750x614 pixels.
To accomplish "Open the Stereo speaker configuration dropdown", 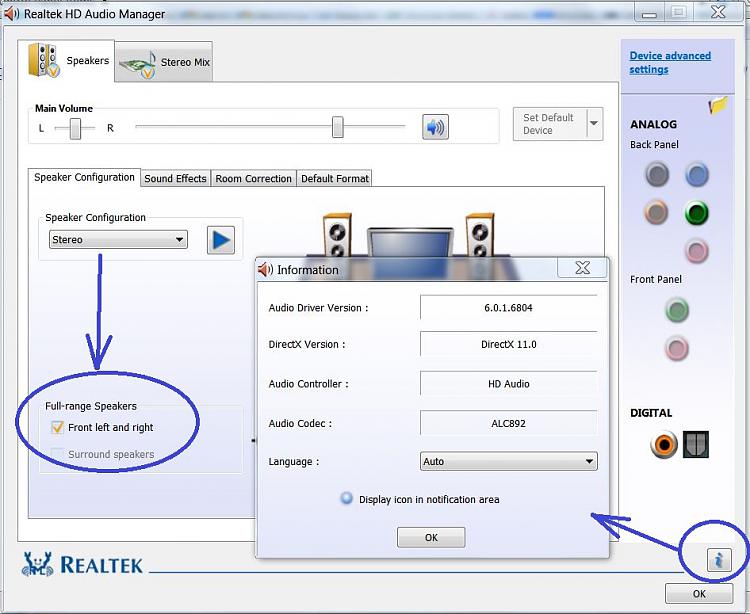I will [x=118, y=240].
